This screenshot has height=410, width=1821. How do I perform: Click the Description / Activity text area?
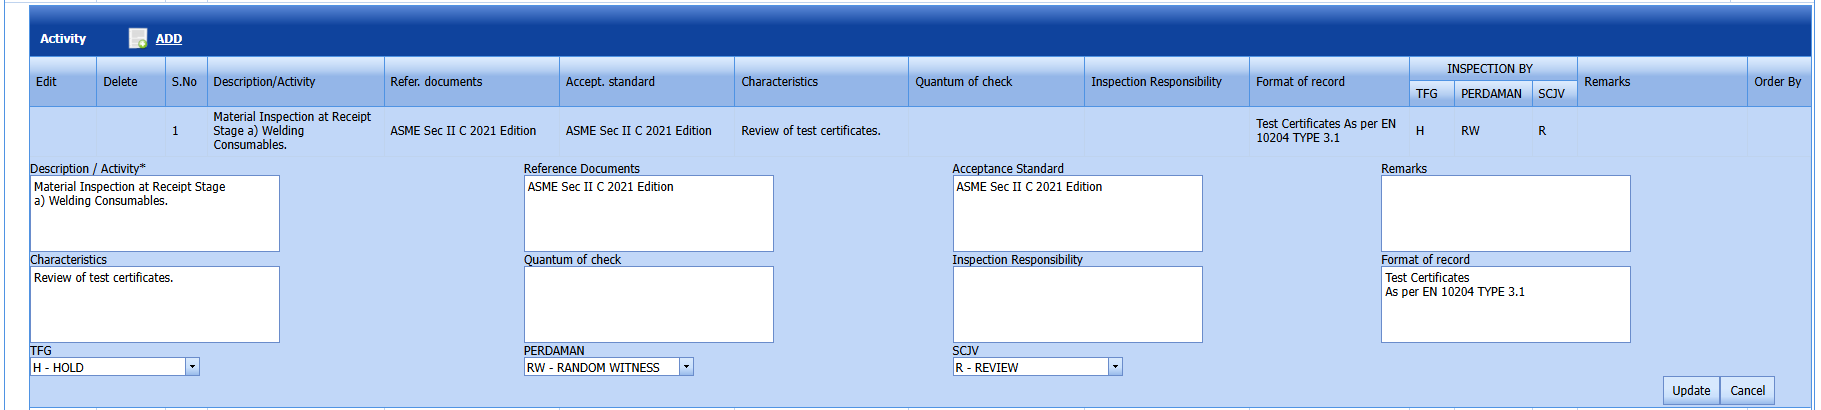click(x=155, y=213)
